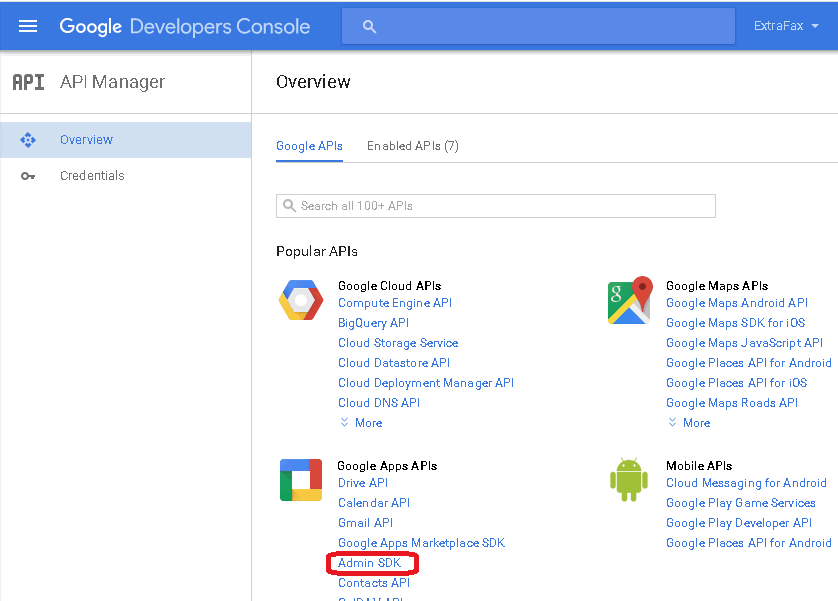Click the Google Apps APIs square icon
This screenshot has width=838, height=601.
[x=301, y=480]
